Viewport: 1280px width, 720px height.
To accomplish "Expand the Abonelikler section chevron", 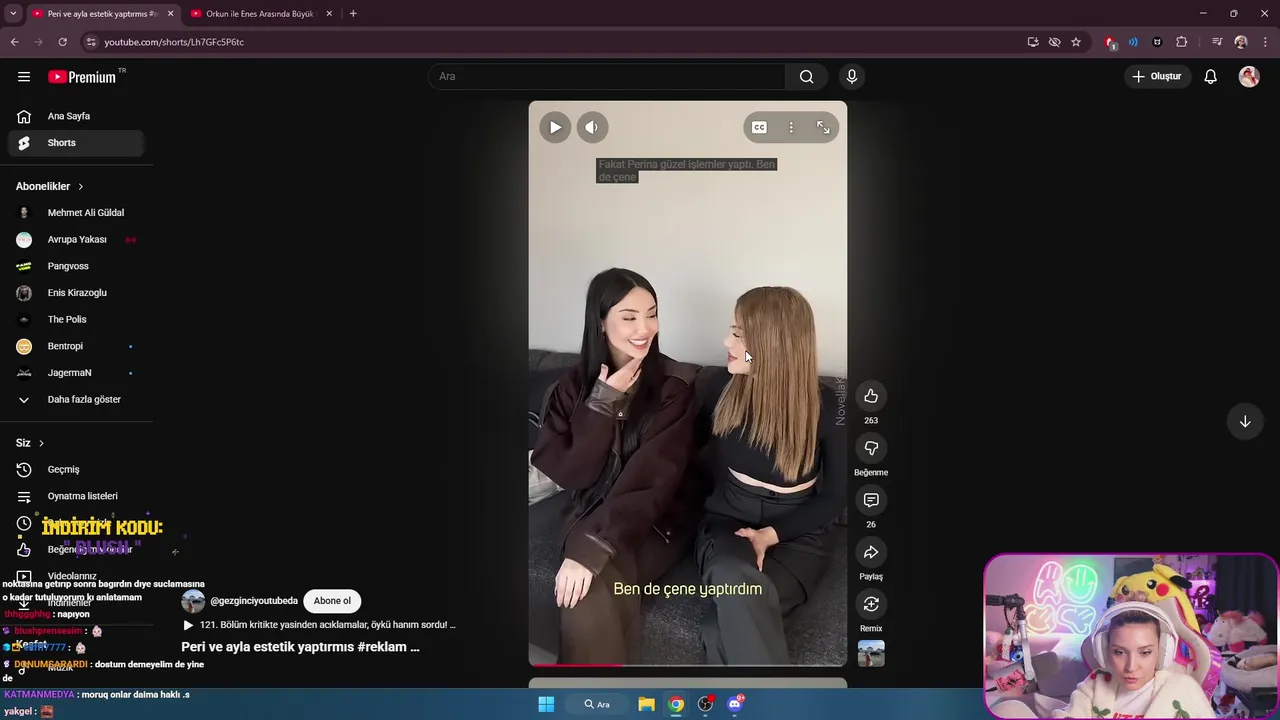I will pos(81,186).
